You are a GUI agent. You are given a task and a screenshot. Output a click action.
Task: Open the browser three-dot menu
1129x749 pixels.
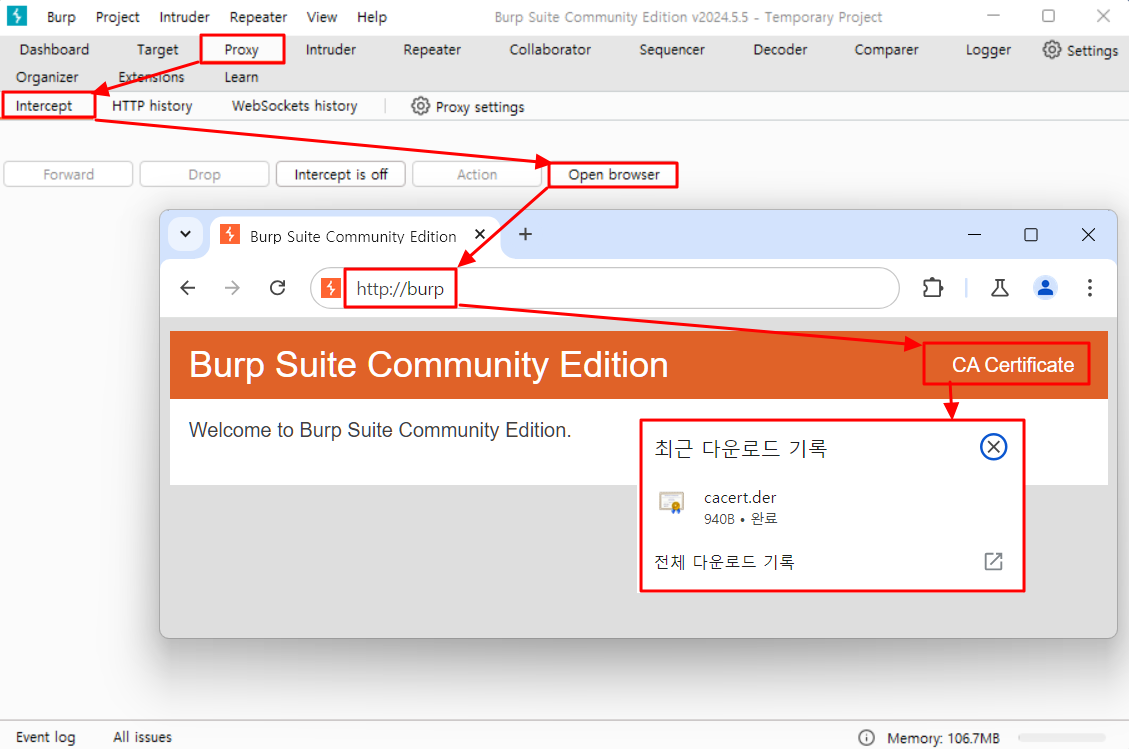pyautogui.click(x=1089, y=288)
